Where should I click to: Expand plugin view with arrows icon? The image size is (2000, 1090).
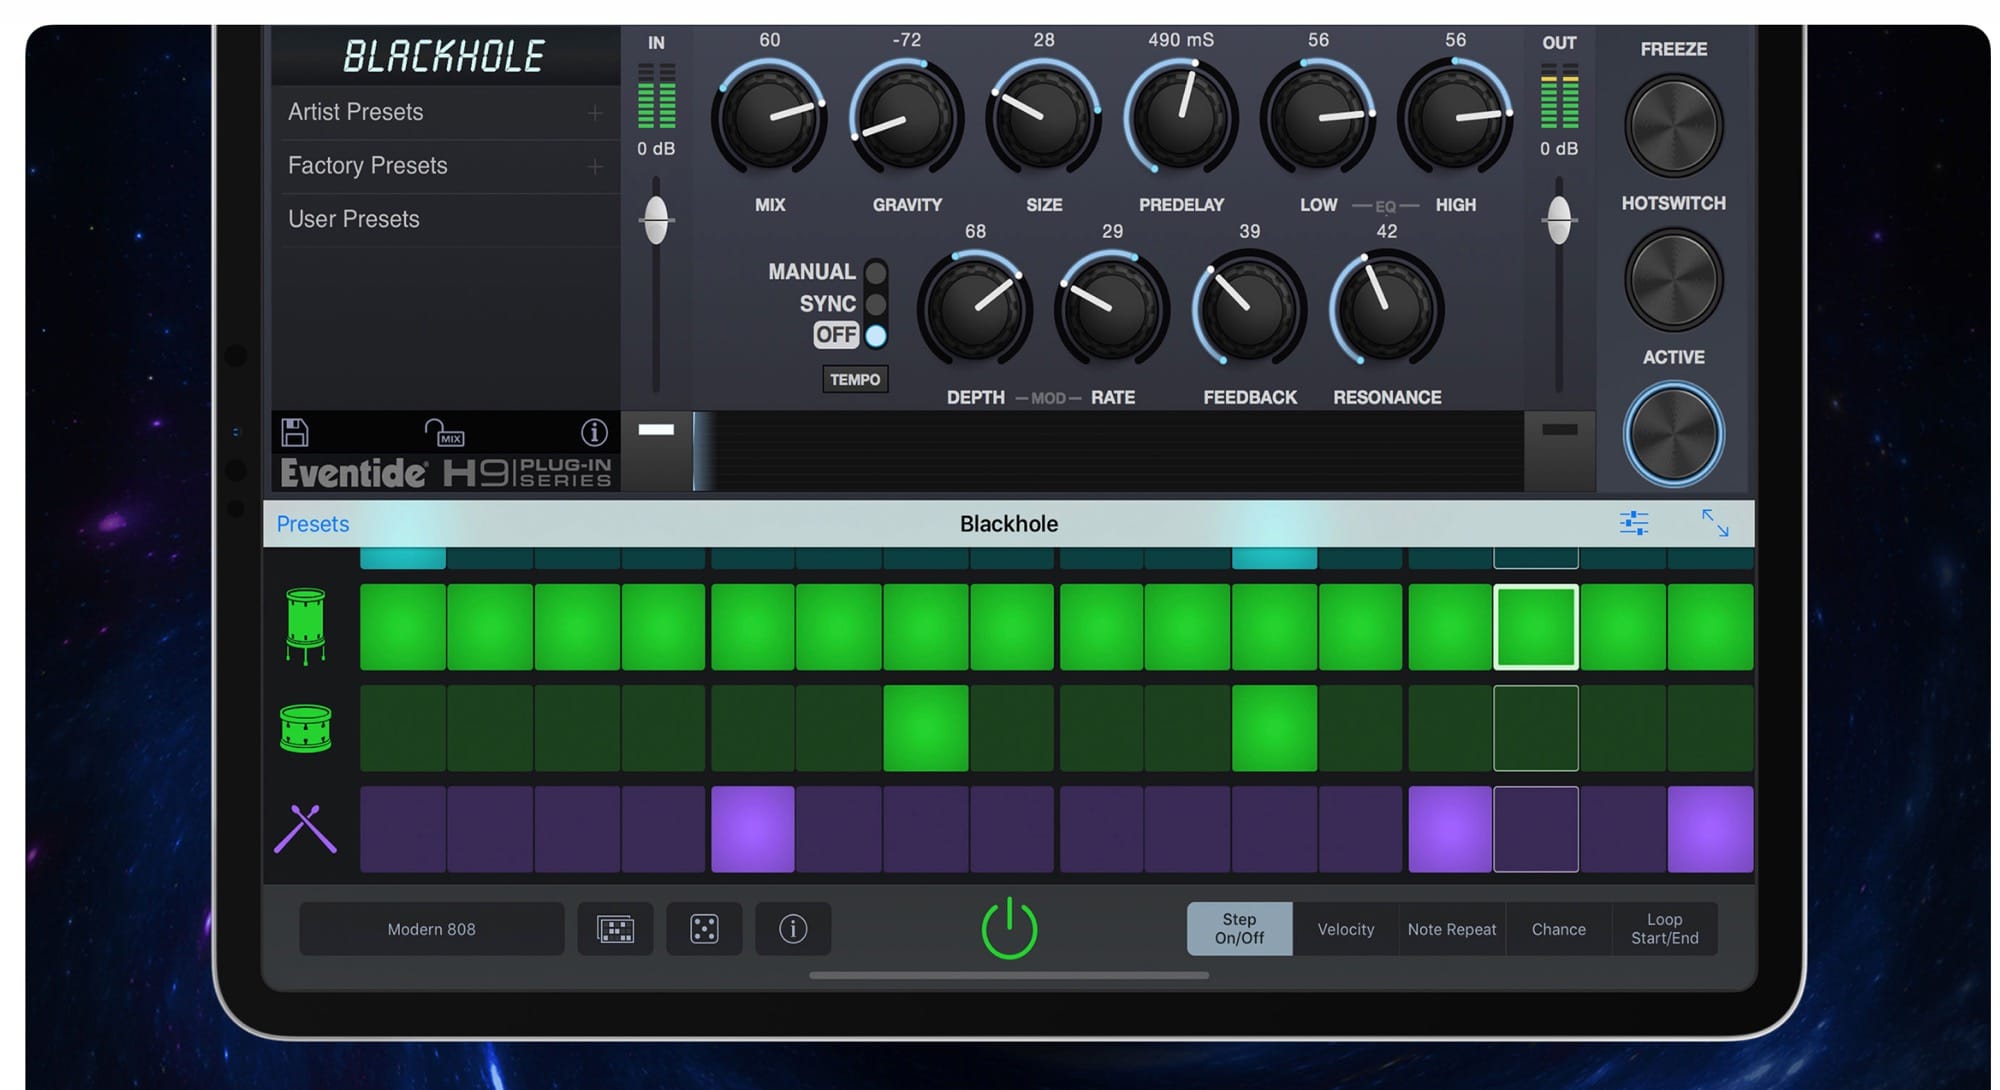click(x=1715, y=523)
